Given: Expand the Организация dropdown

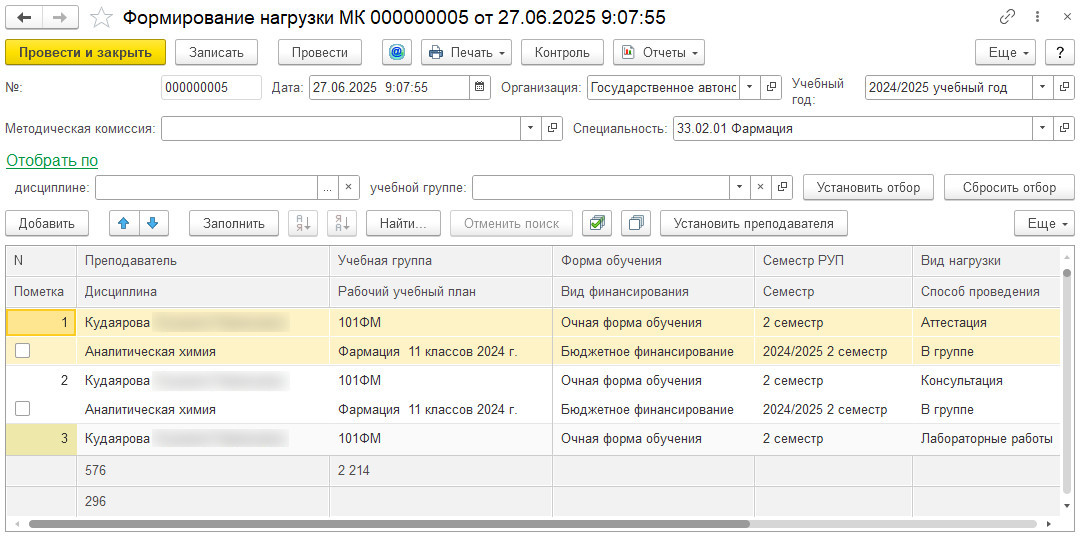Looking at the screenshot, I should coord(749,87).
